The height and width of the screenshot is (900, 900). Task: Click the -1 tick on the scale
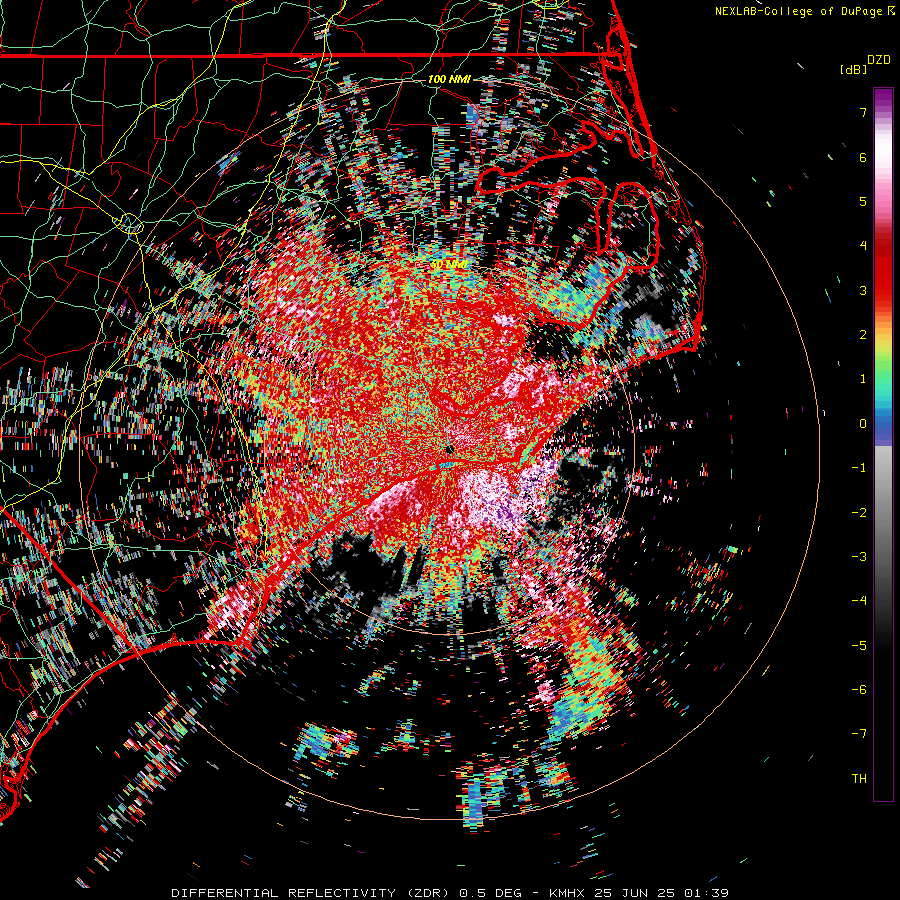point(859,468)
